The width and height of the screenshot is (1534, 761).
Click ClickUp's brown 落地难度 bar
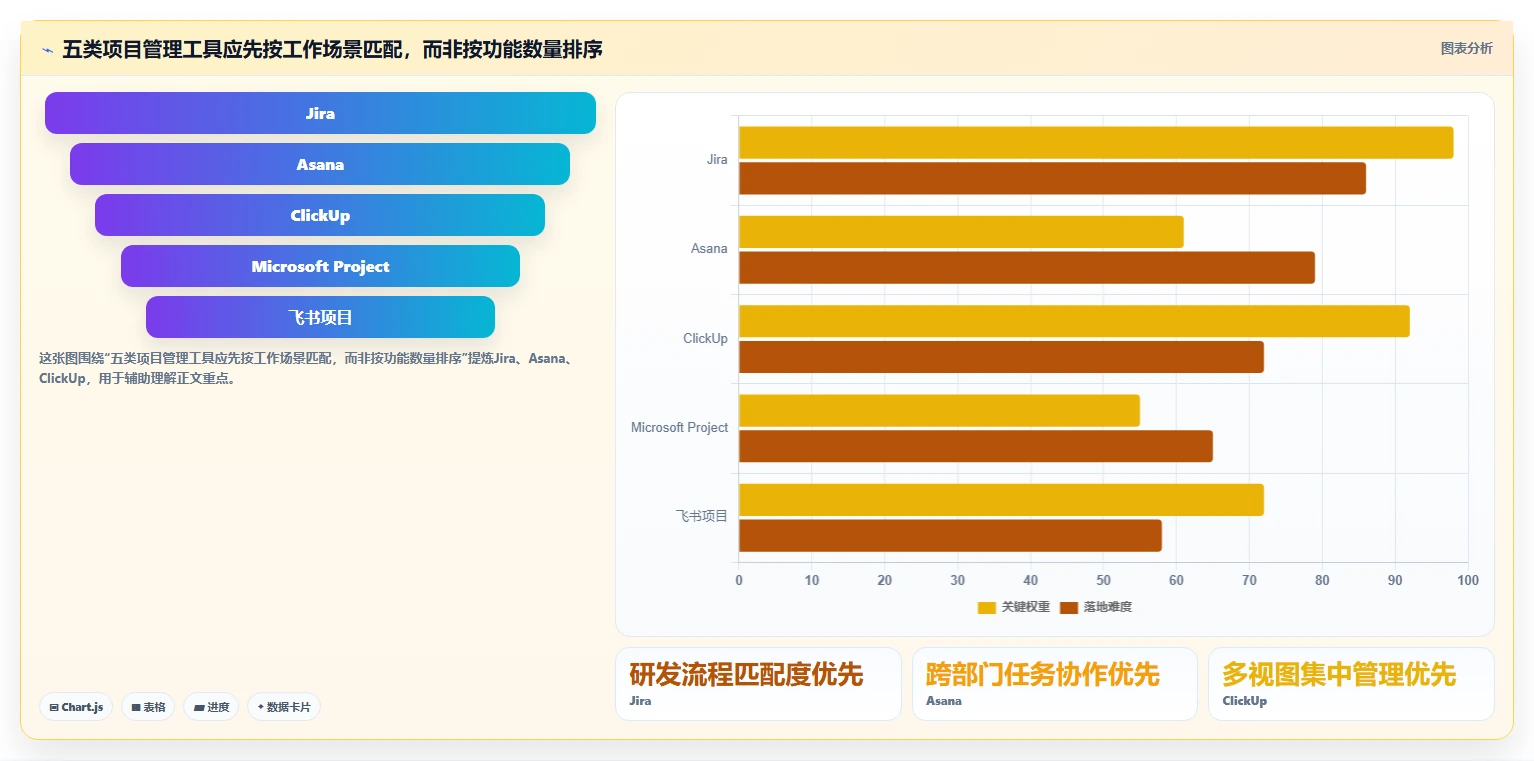[x=1001, y=357]
